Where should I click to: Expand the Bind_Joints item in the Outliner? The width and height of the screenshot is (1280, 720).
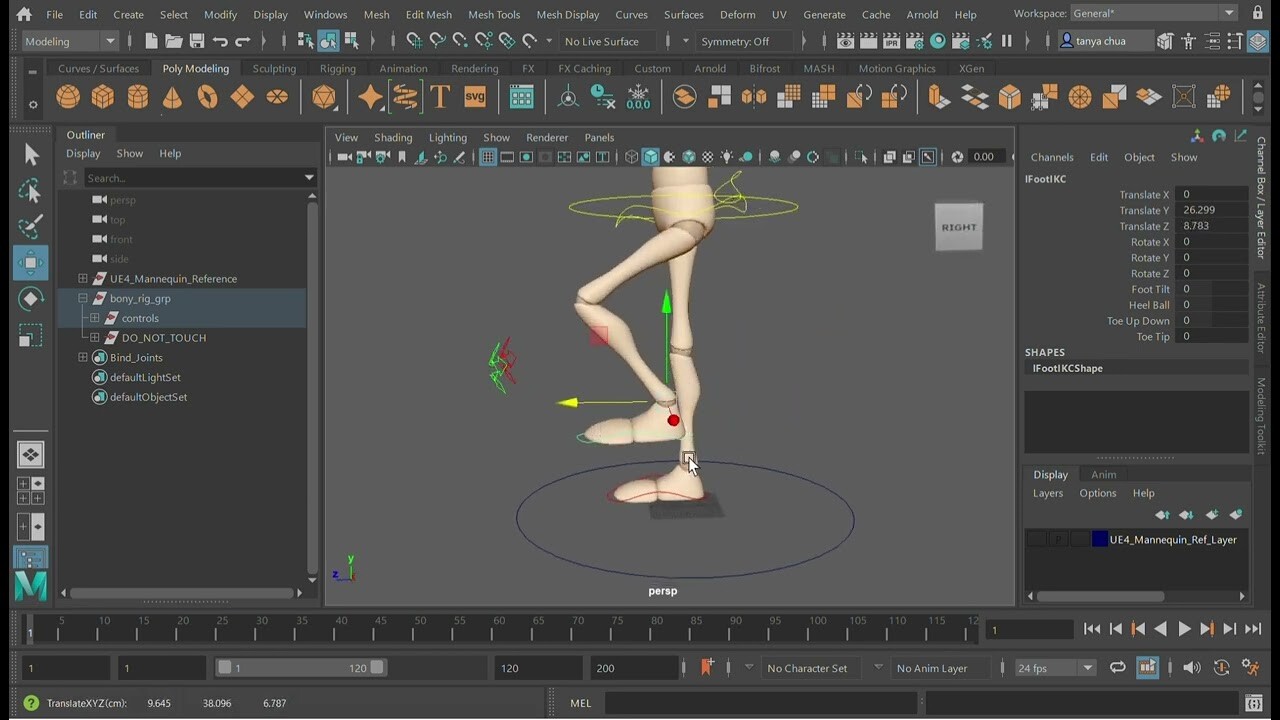click(84, 357)
